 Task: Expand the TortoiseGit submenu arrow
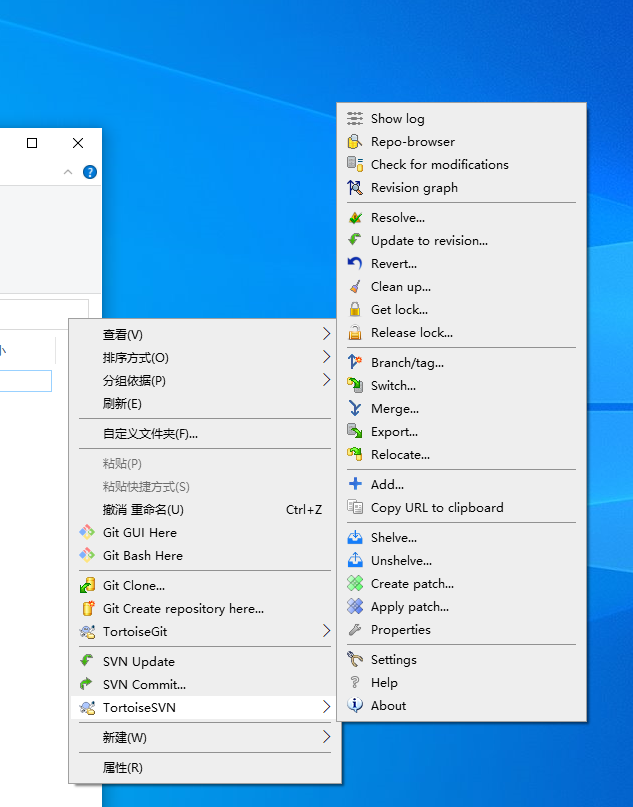(x=326, y=630)
